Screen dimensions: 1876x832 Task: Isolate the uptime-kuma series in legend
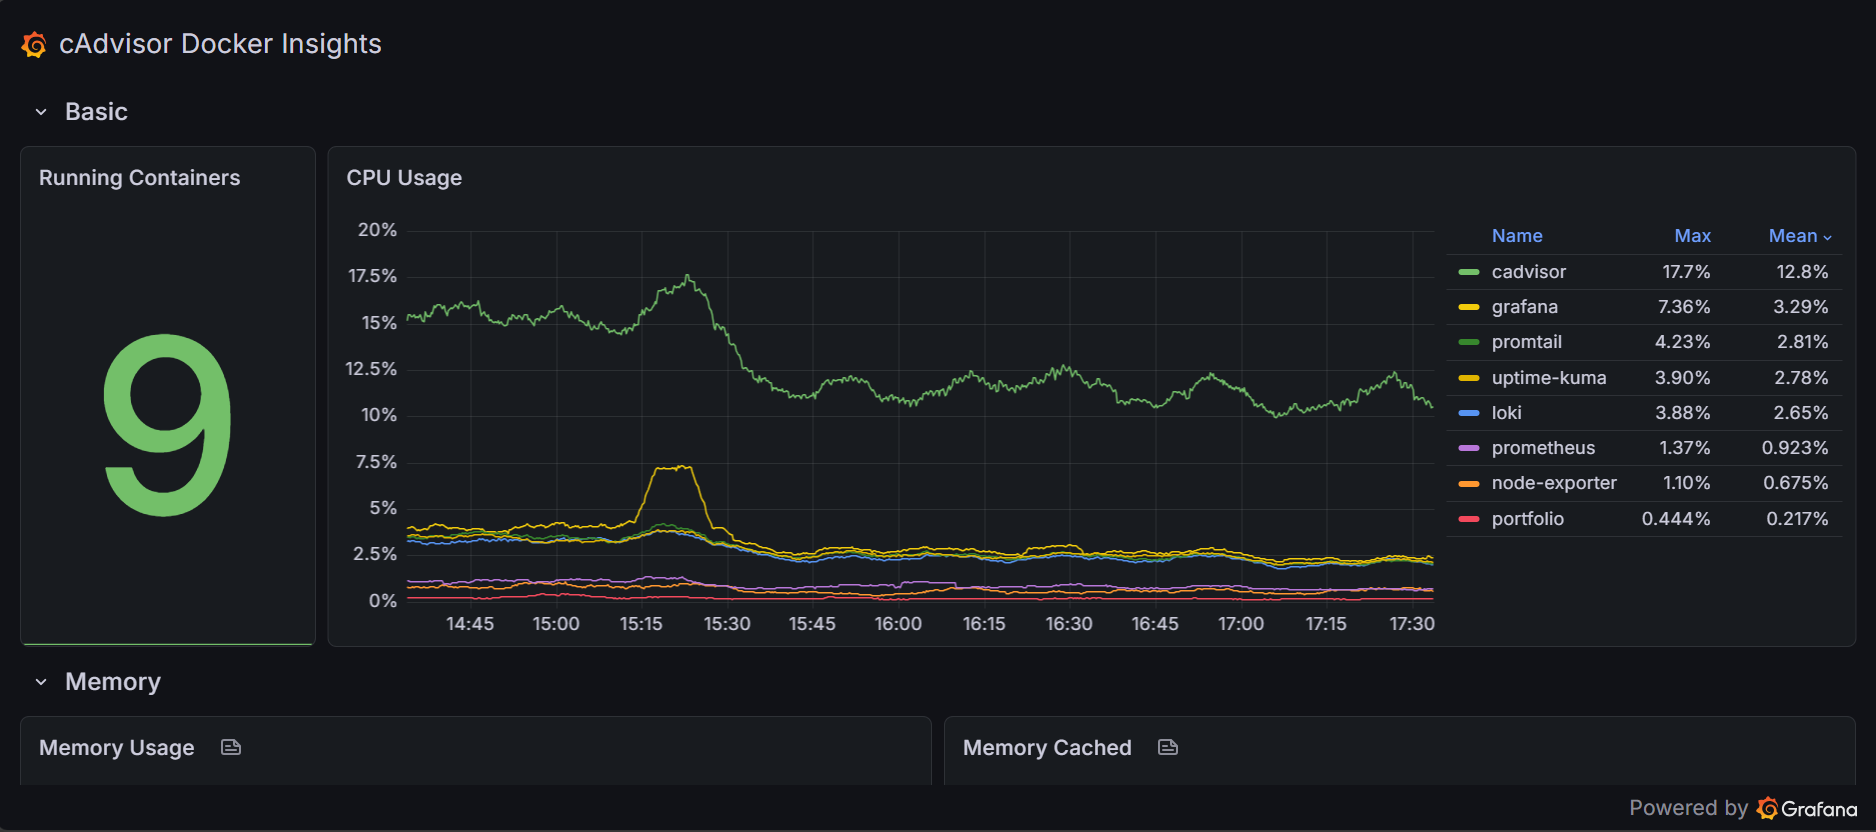(x=1549, y=378)
